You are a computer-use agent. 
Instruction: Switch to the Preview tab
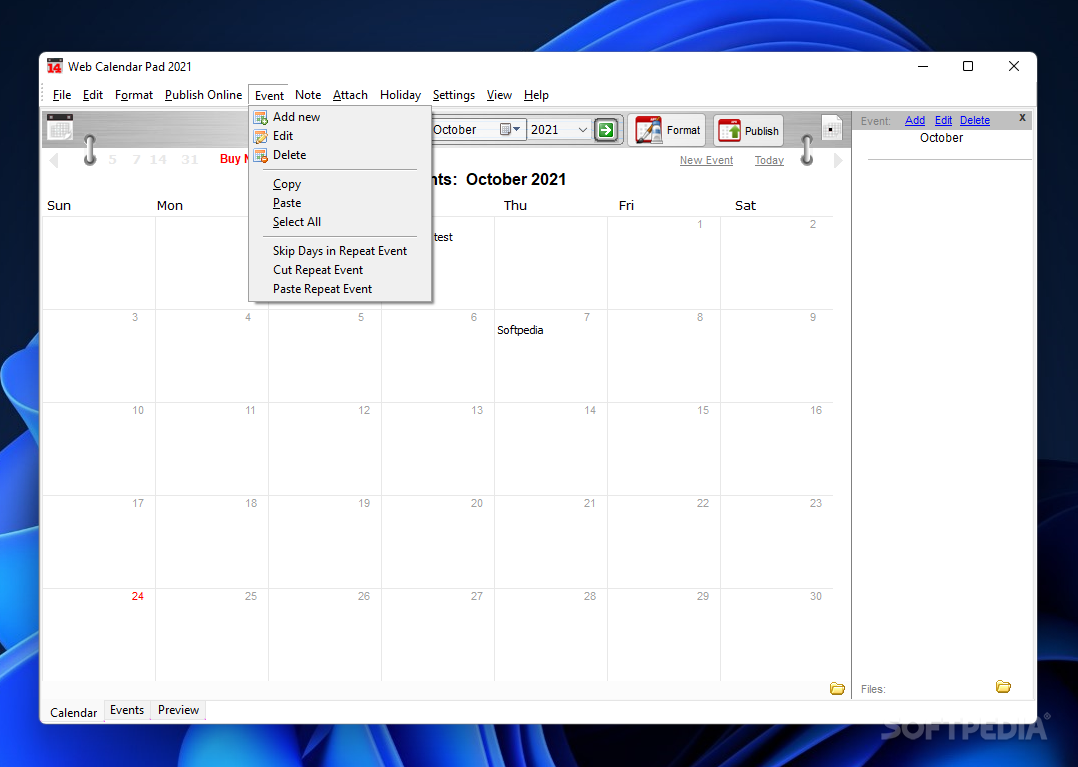tap(178, 710)
